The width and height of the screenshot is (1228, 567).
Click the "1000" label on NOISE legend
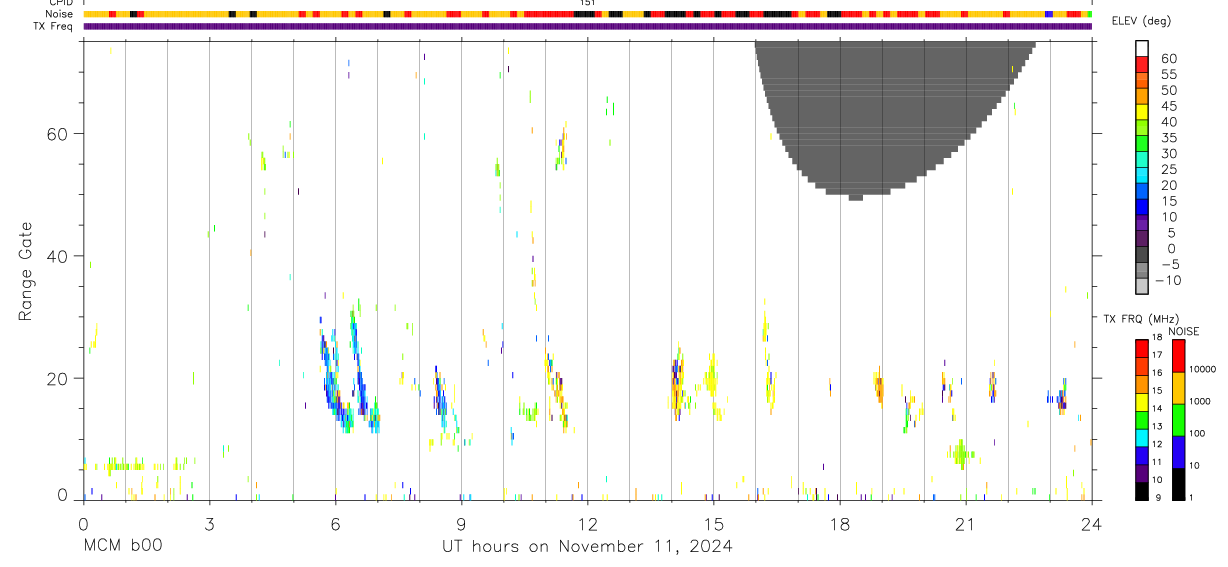(x=1201, y=401)
